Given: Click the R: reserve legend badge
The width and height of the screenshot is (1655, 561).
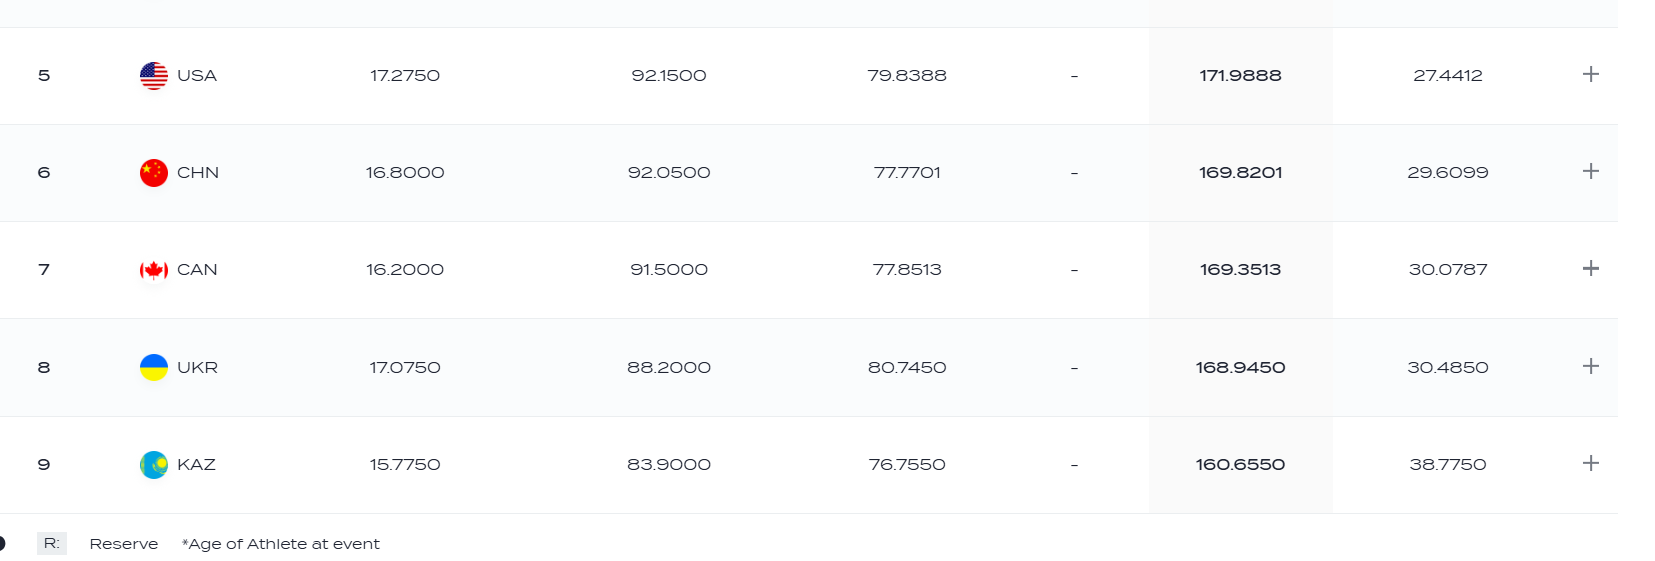Looking at the screenshot, I should pyautogui.click(x=52, y=544).
